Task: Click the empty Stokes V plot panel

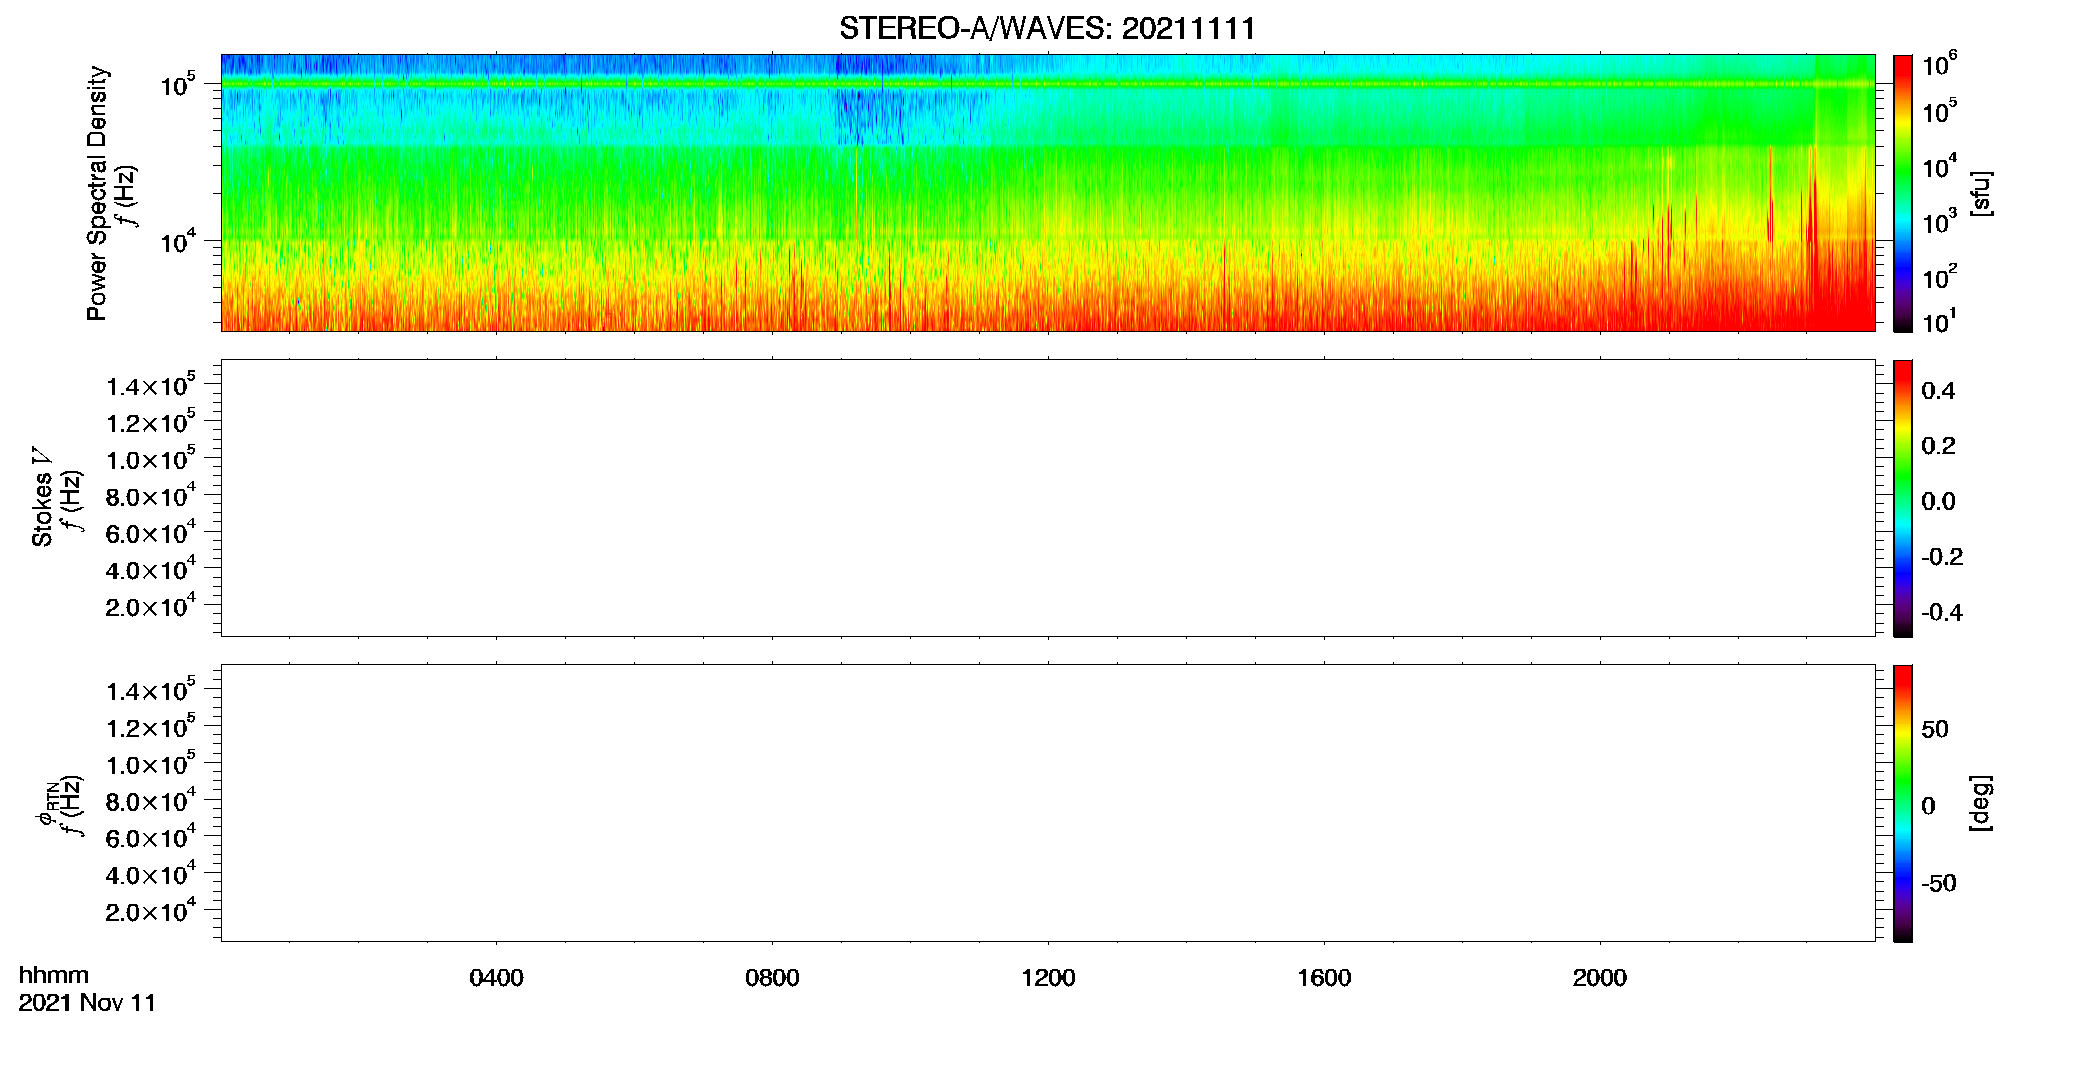Action: coord(1048,497)
